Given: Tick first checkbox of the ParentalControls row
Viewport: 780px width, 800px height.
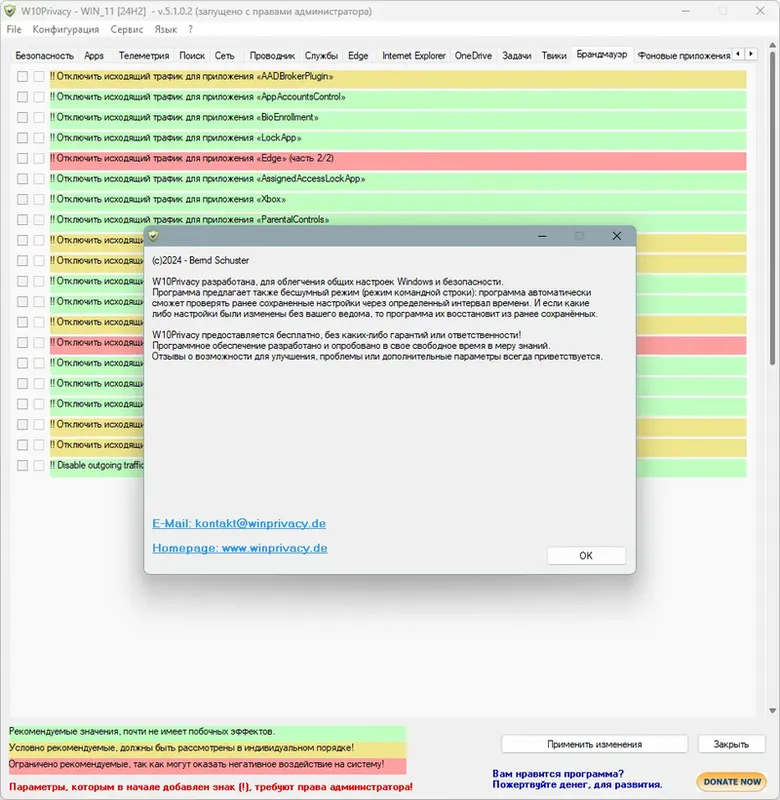Looking at the screenshot, I should point(22,219).
